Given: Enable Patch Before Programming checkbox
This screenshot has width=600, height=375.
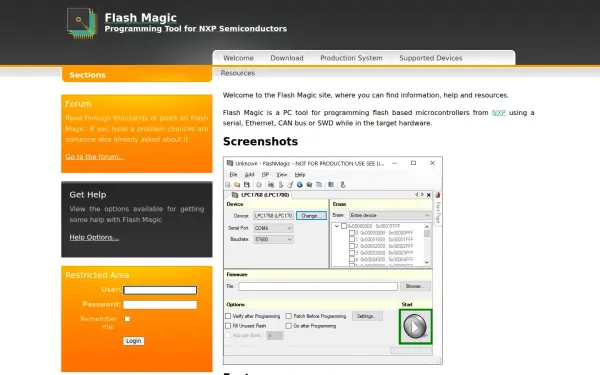Looking at the screenshot, I should [x=289, y=316].
